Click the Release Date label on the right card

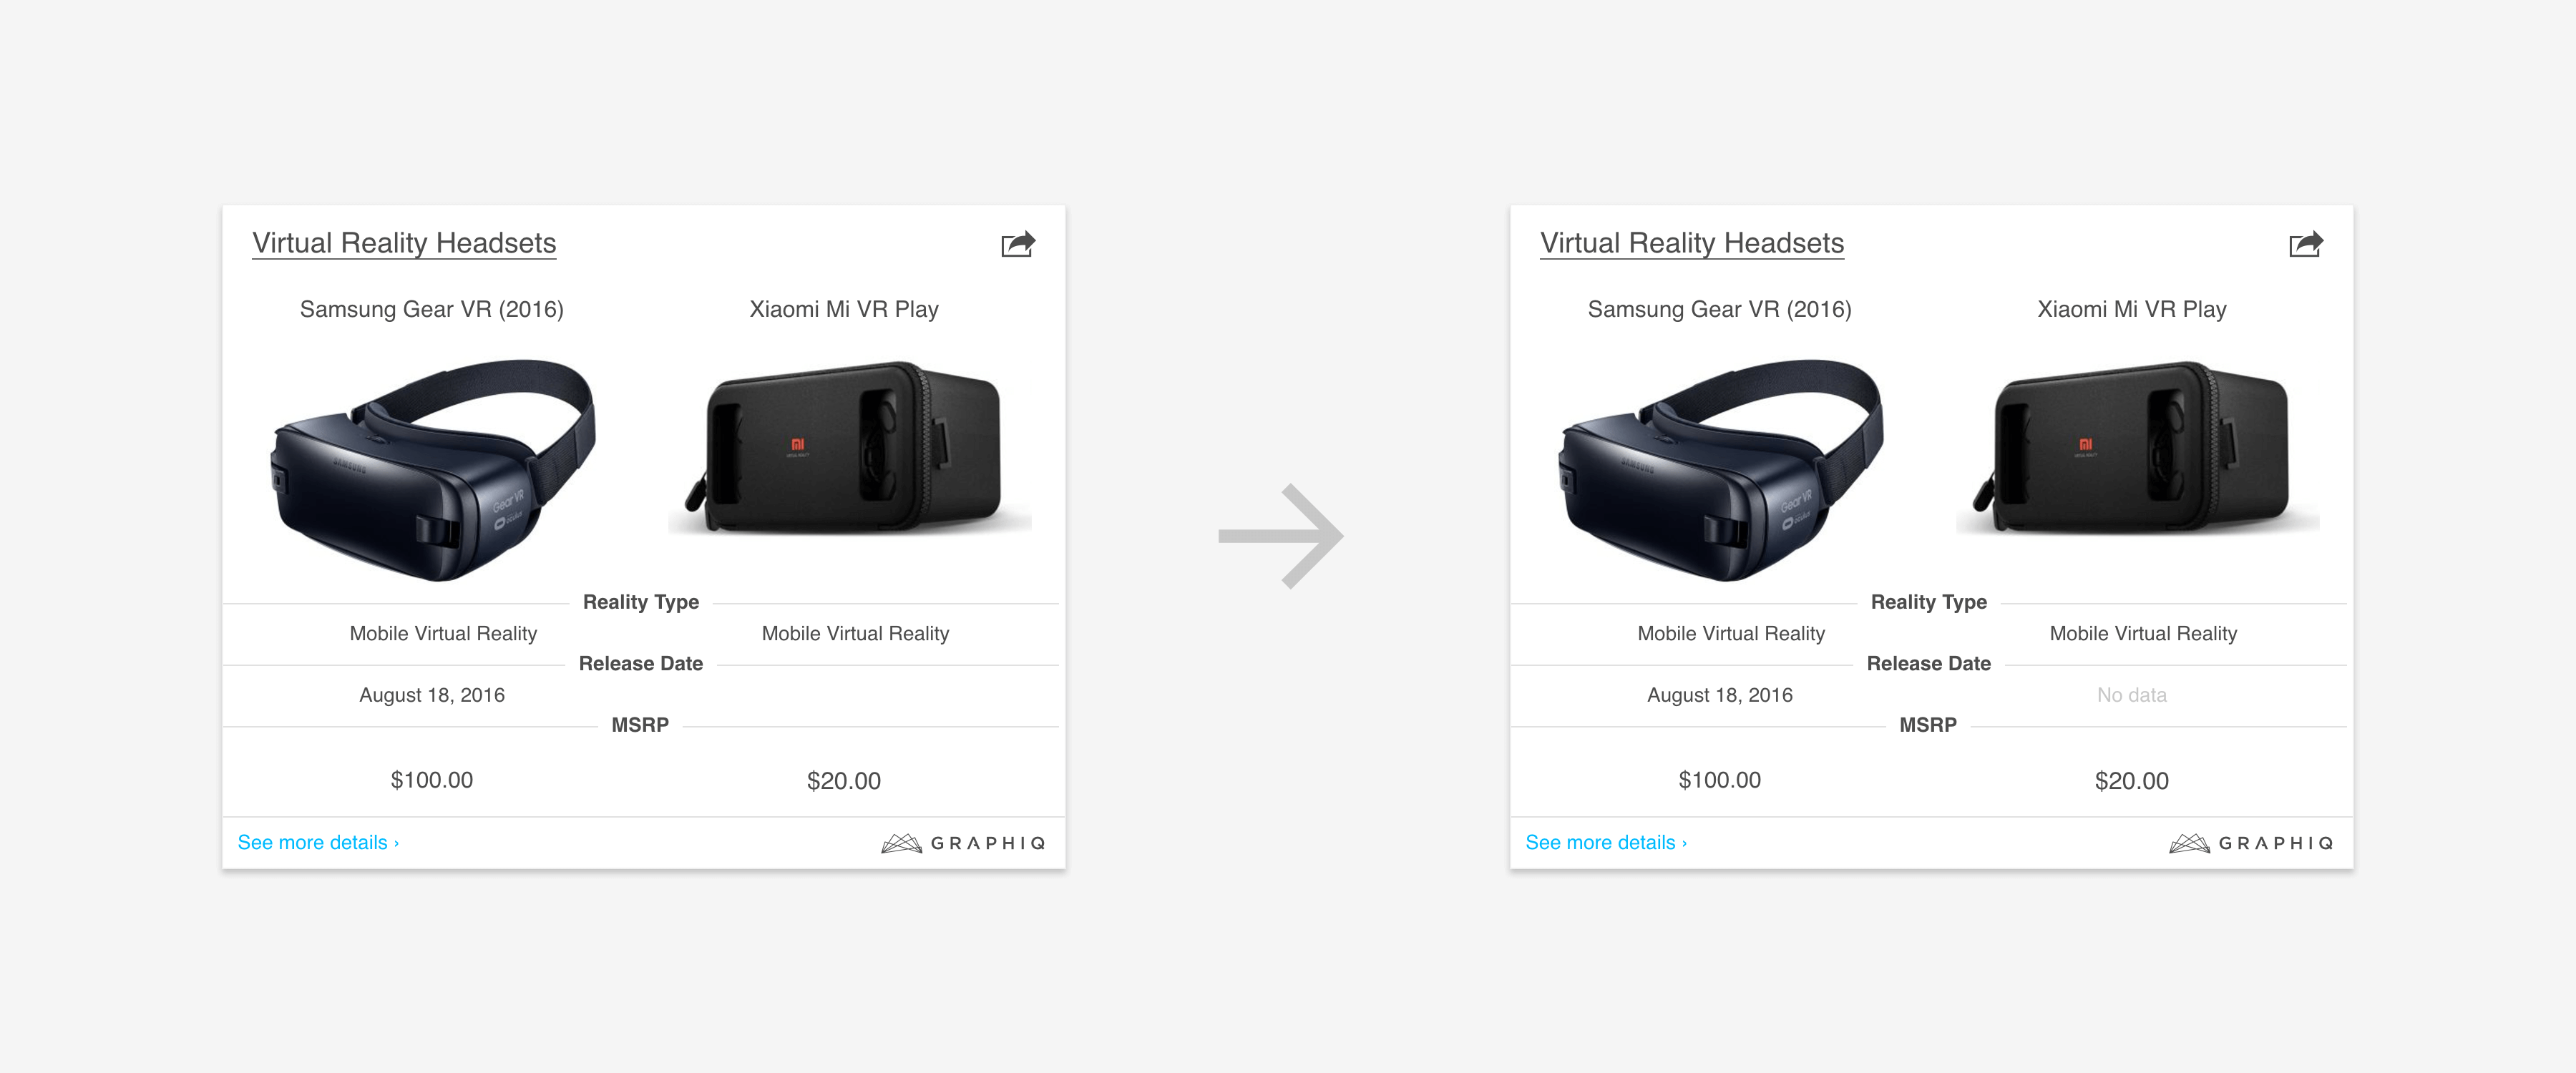[x=1929, y=663]
